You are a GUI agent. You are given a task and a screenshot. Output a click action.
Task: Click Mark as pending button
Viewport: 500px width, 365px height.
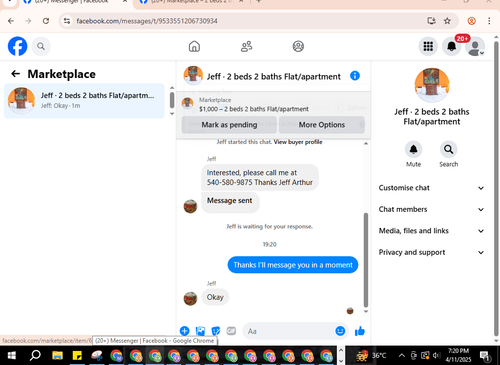[229, 125]
